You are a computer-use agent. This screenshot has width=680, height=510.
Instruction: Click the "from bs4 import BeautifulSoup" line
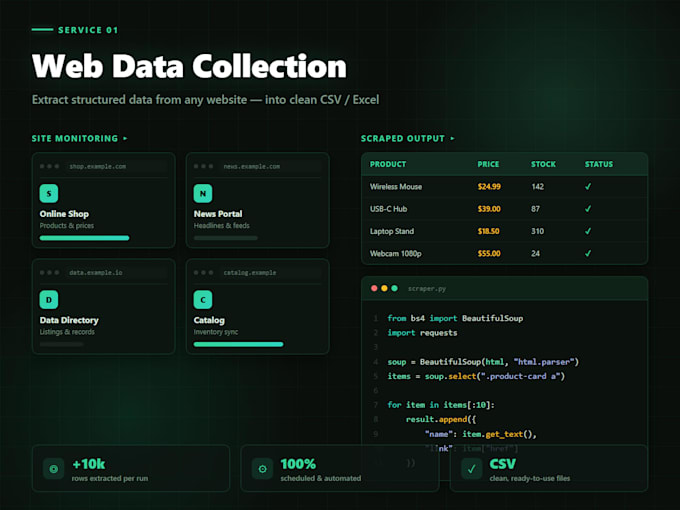pos(455,318)
